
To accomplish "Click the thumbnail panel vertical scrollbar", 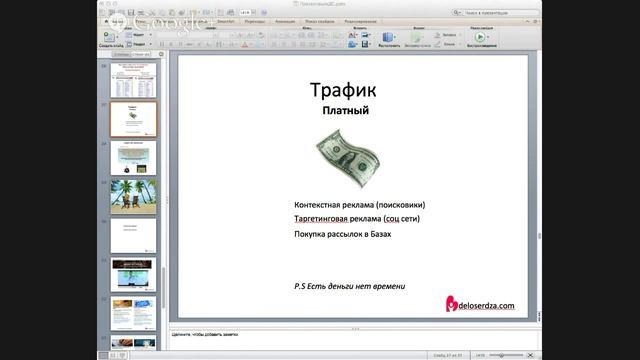I will pos(163,288).
